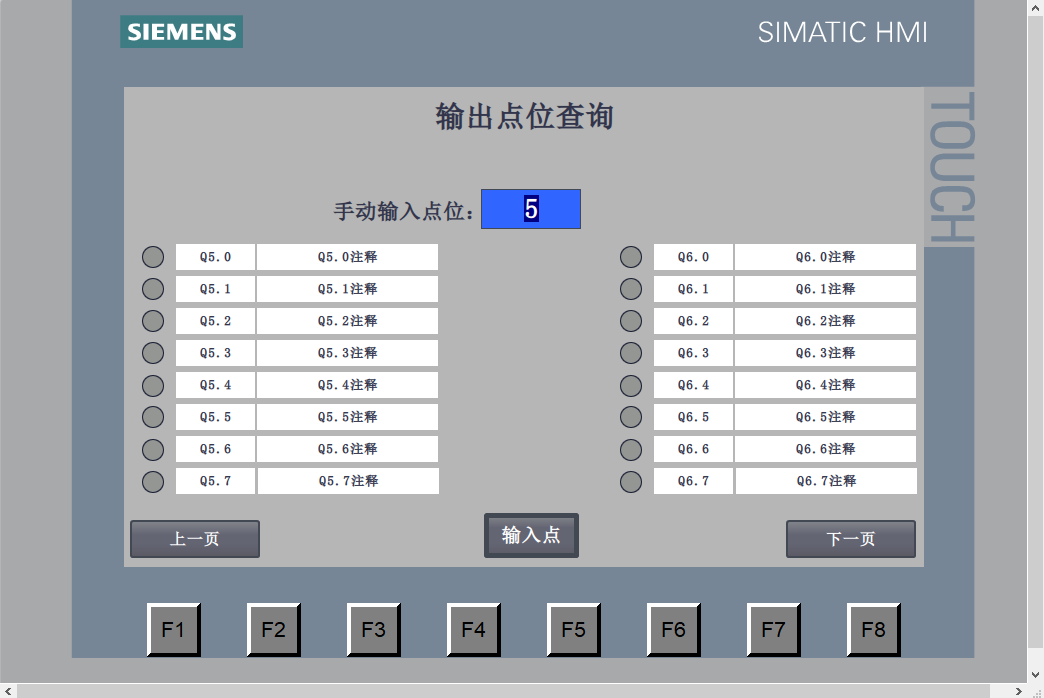Screen dimensions: 1044x698
Task: Select the Q5.5 address label
Action: [215, 417]
